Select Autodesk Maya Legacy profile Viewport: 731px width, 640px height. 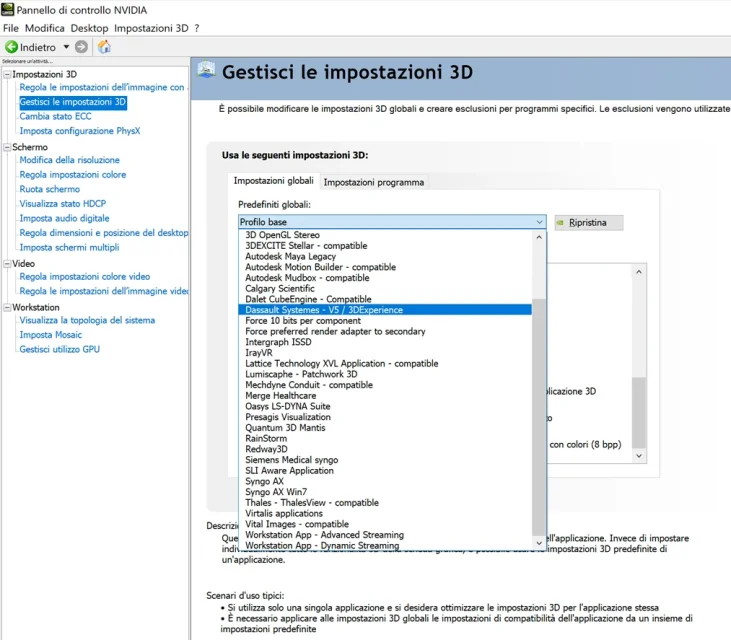[x=385, y=256]
